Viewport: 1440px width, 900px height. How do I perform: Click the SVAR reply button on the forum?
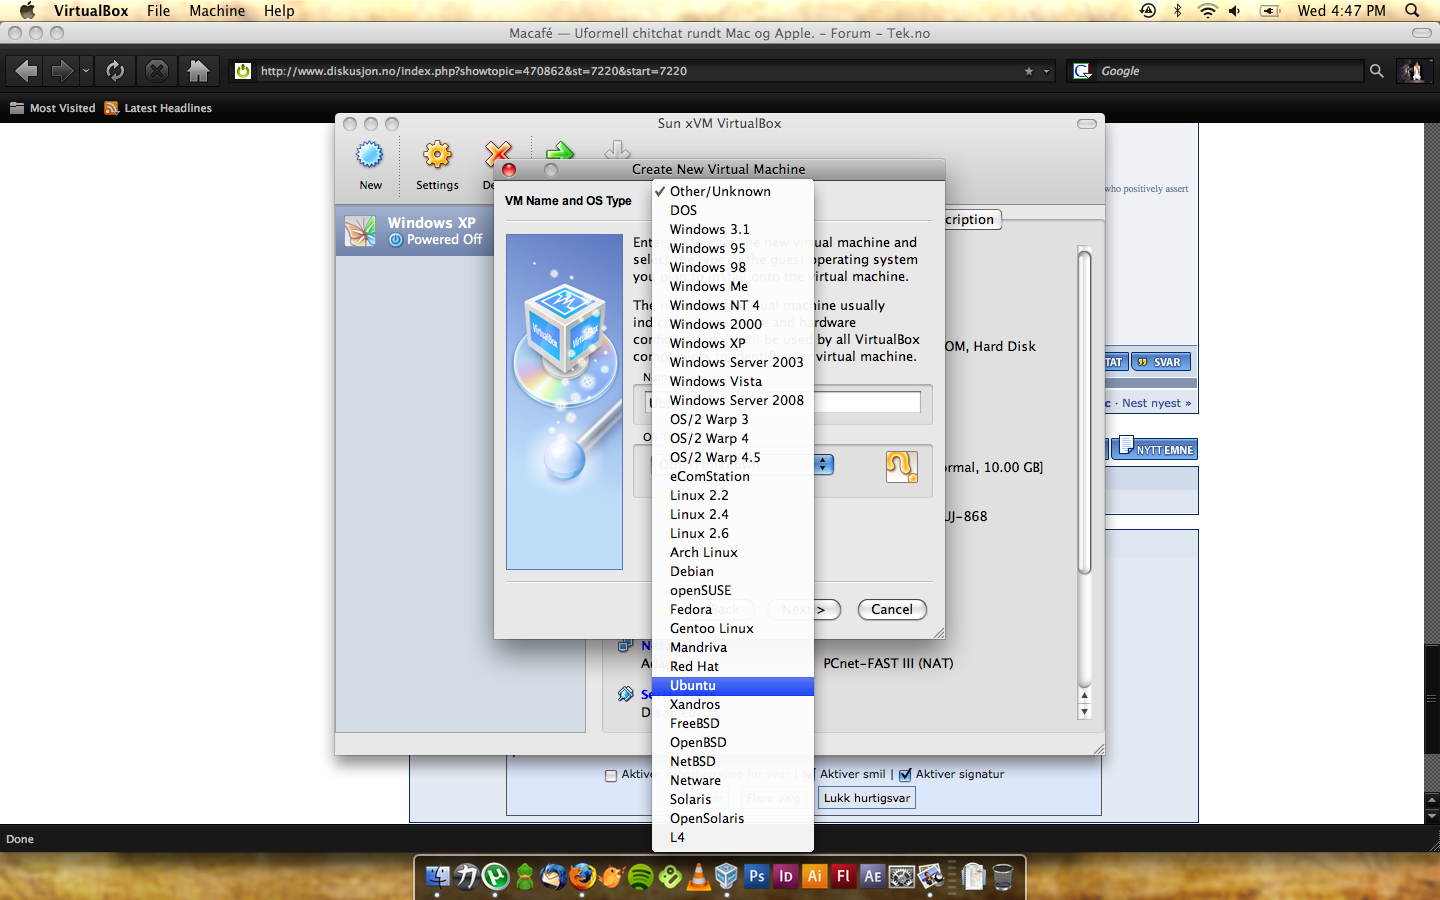click(x=1160, y=362)
